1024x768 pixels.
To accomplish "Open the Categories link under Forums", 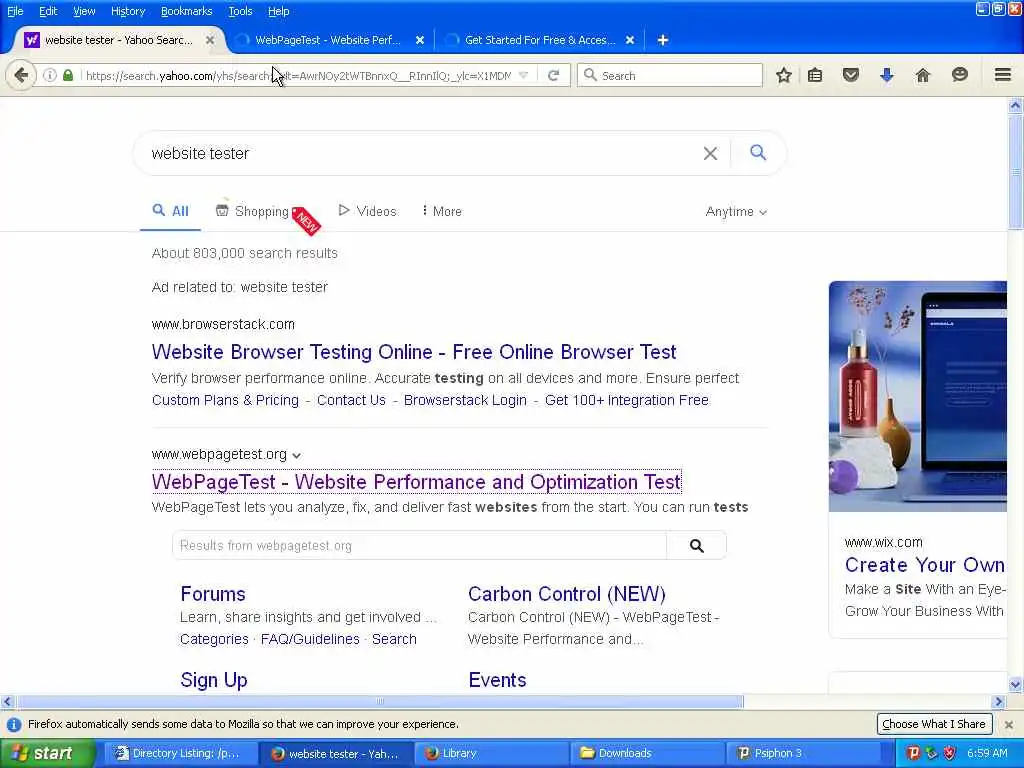I will (214, 639).
